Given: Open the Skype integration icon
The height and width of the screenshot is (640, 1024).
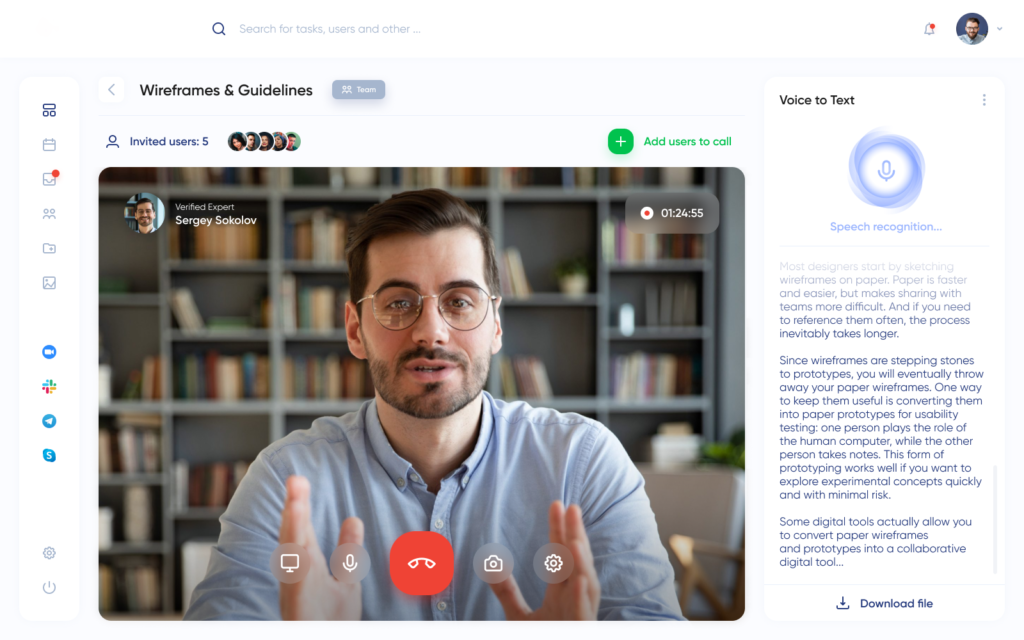Looking at the screenshot, I should [49, 455].
